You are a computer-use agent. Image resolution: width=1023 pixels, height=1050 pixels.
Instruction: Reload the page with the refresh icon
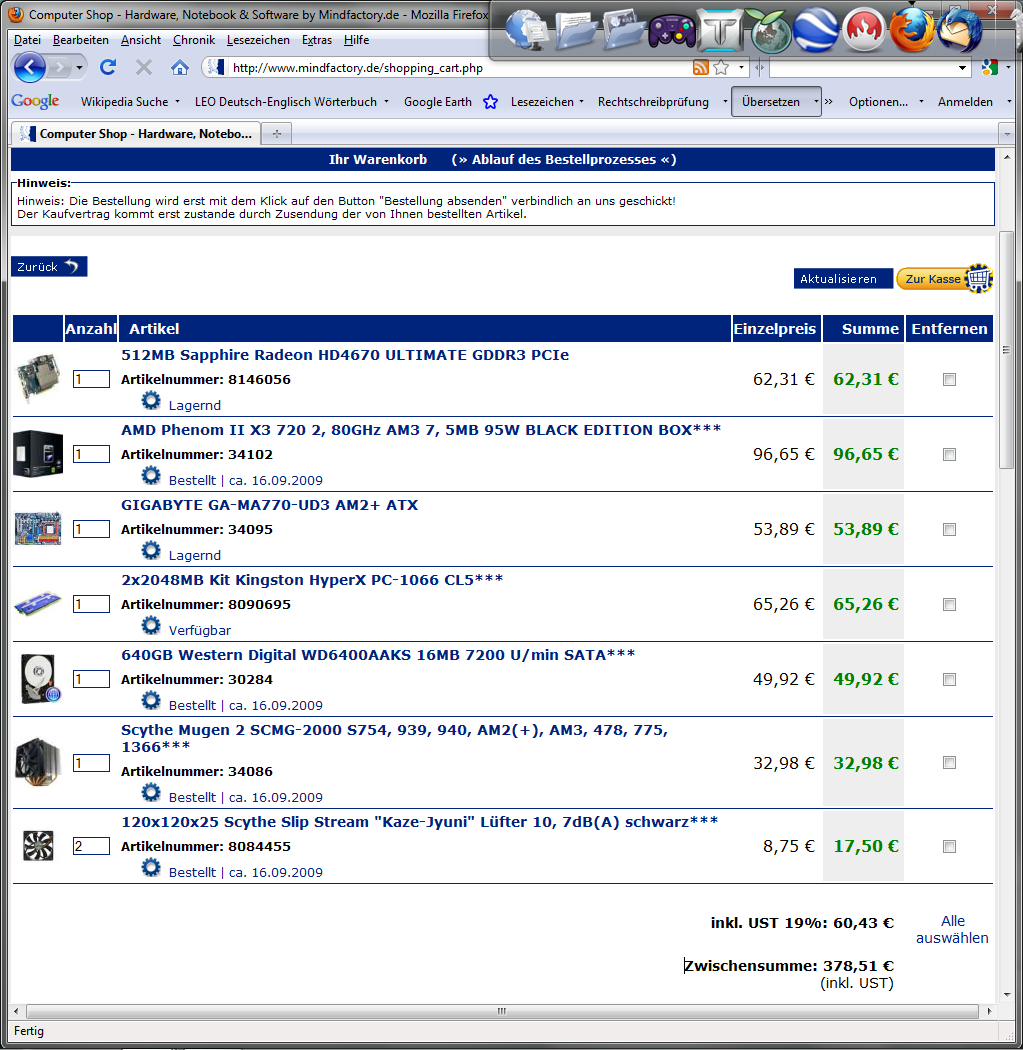tap(108, 67)
